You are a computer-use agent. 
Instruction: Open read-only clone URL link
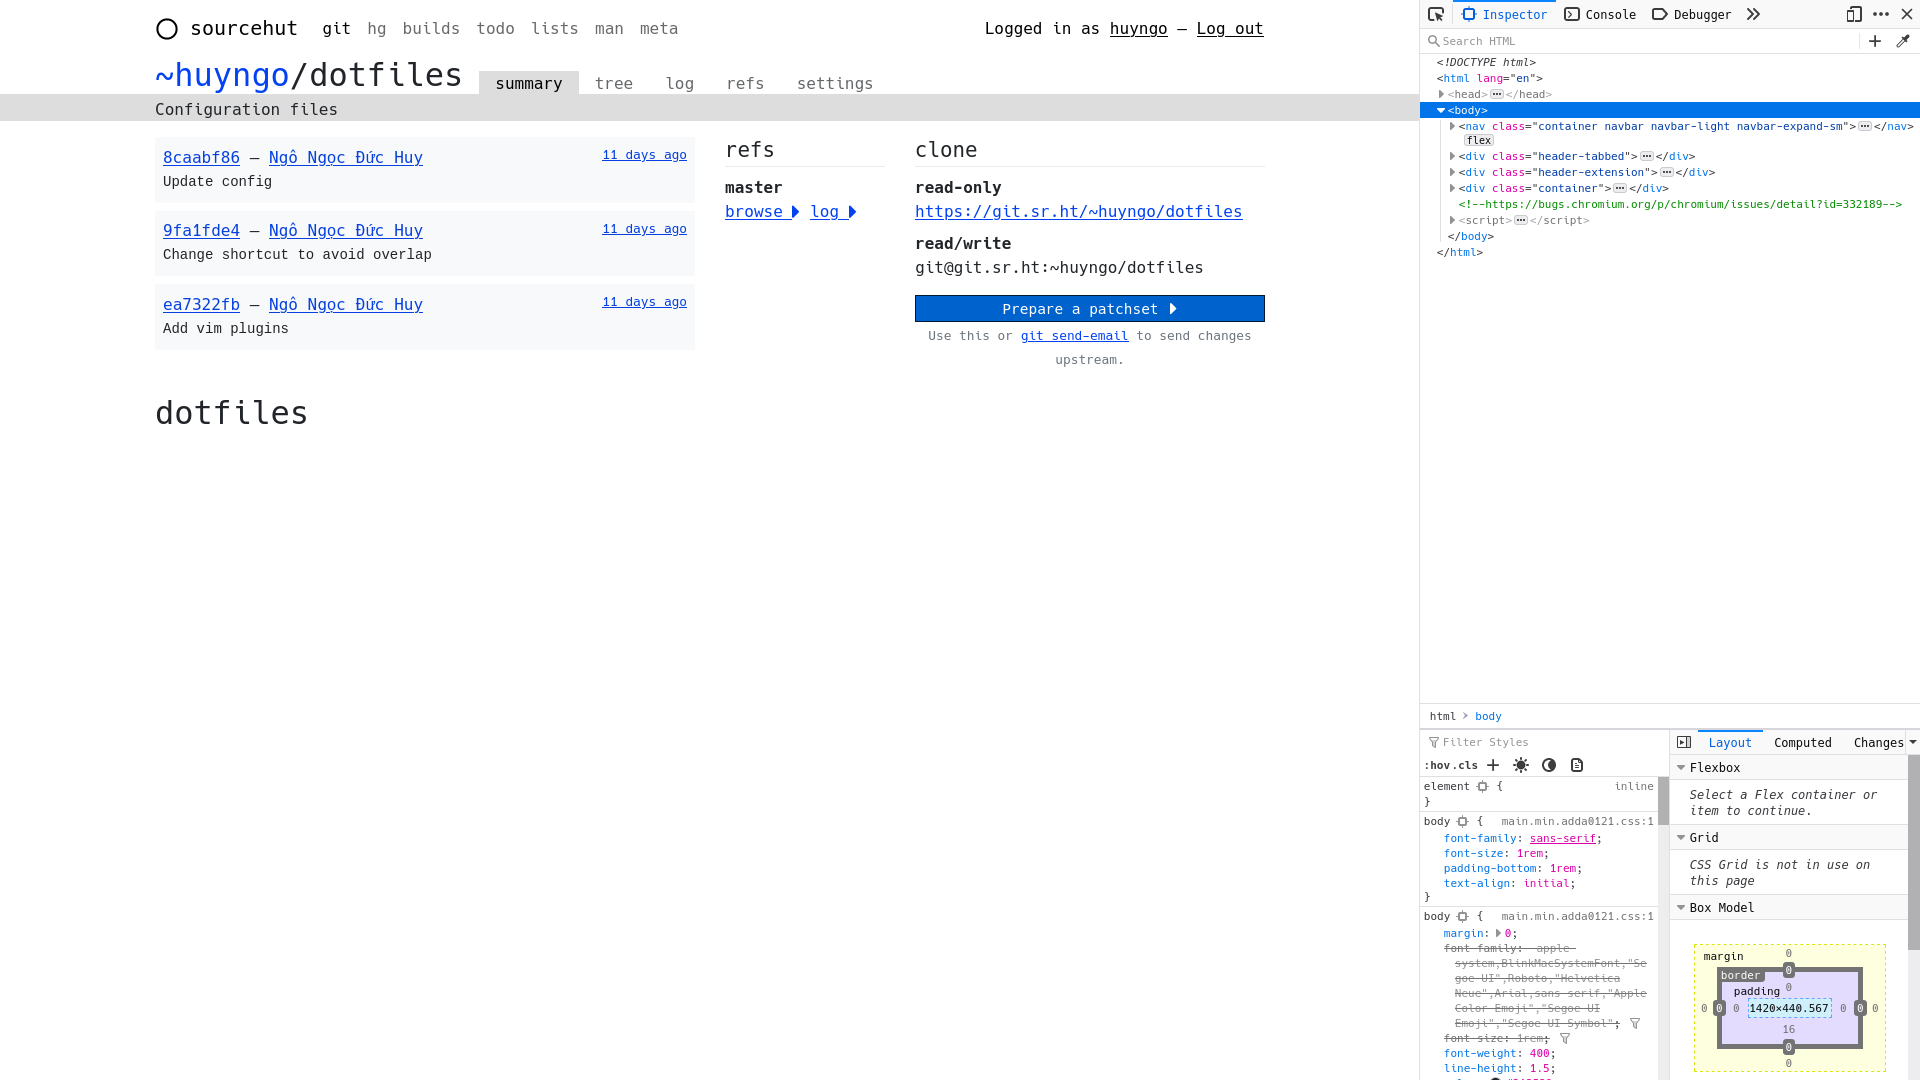click(1078, 212)
